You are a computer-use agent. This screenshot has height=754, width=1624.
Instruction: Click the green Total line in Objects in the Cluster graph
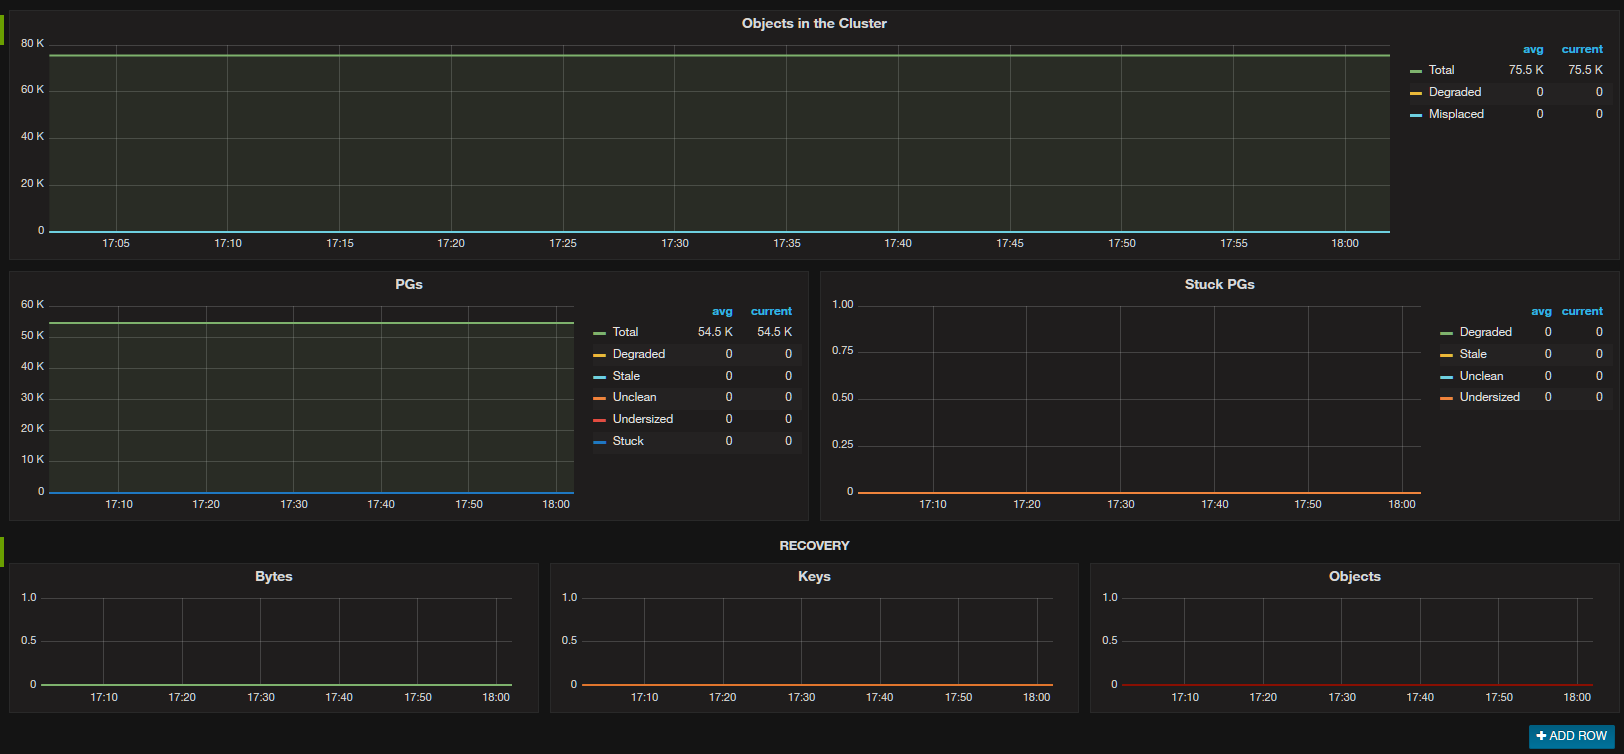coord(719,55)
